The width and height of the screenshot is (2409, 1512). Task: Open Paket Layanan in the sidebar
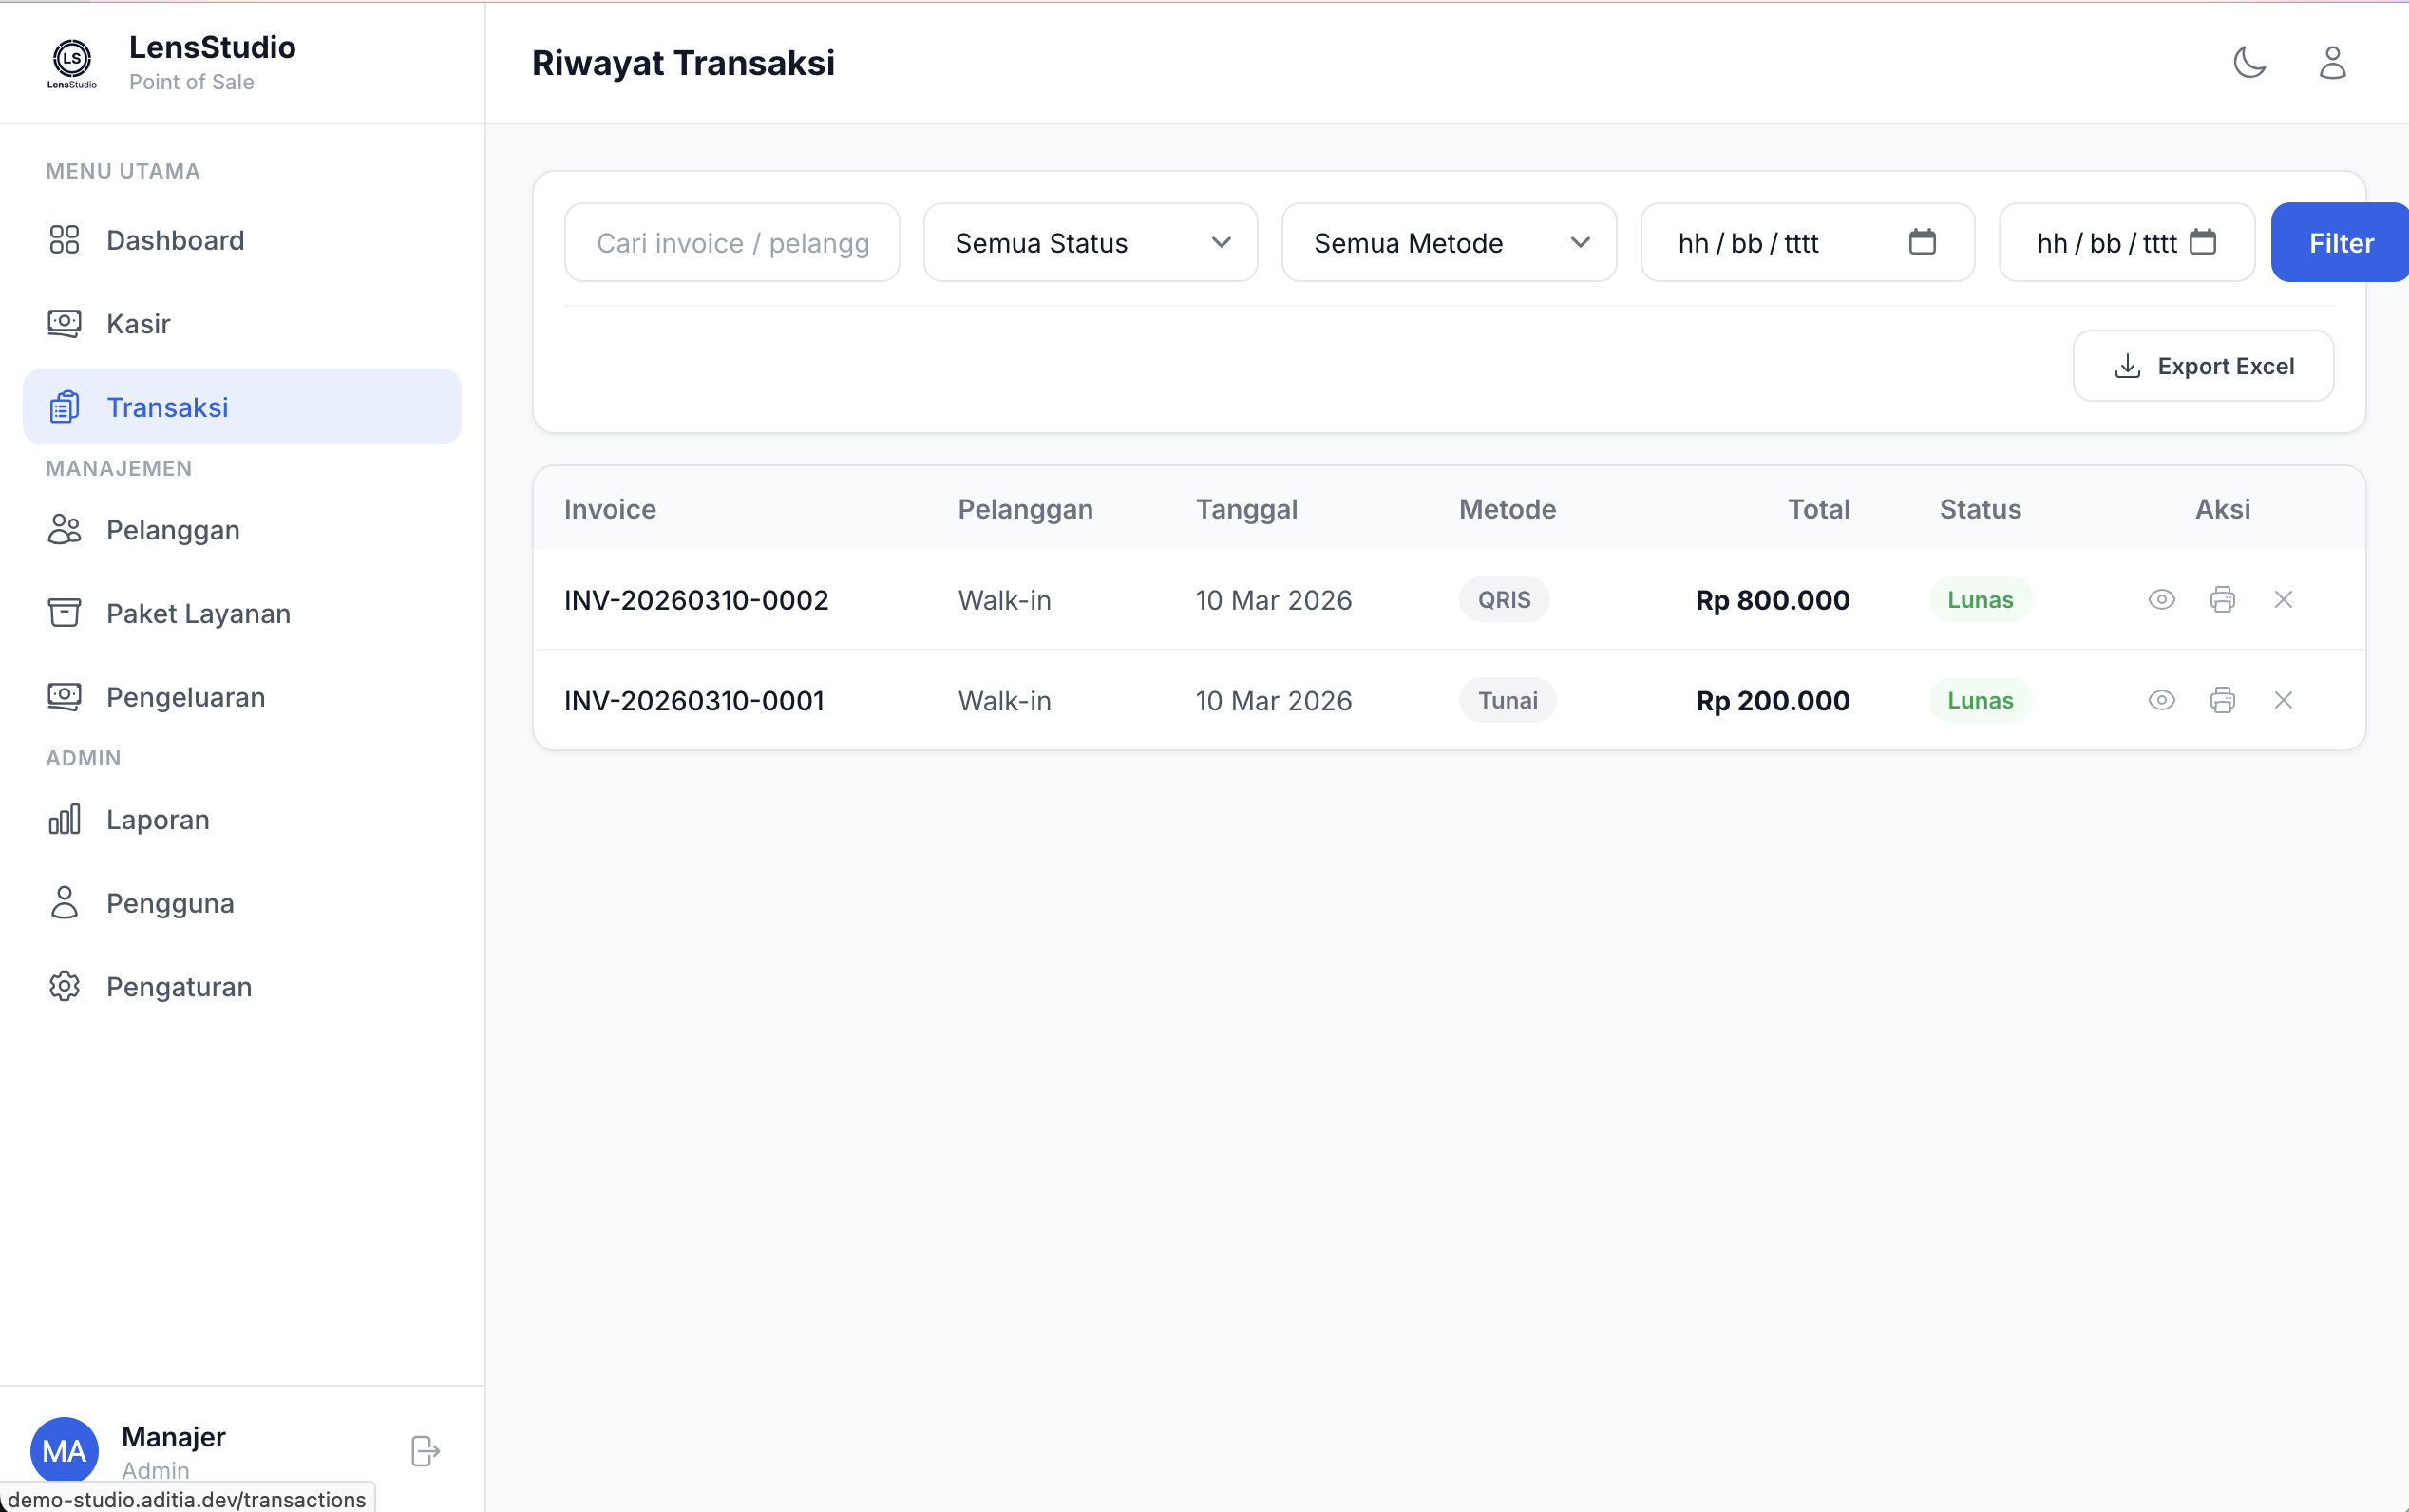tap(198, 613)
